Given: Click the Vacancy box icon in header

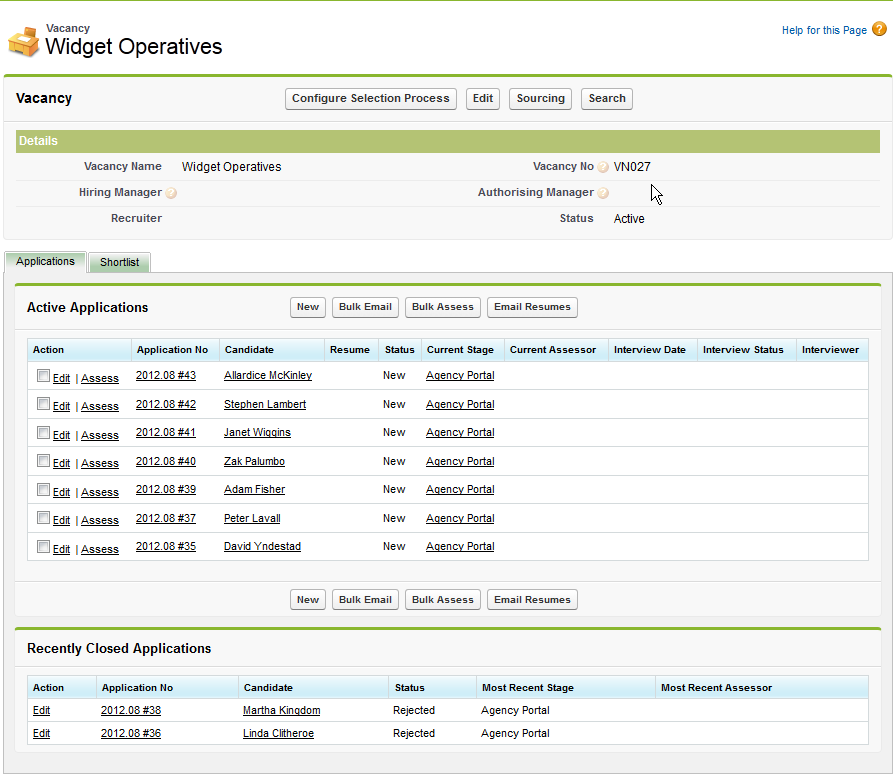Looking at the screenshot, I should click(x=23, y=42).
